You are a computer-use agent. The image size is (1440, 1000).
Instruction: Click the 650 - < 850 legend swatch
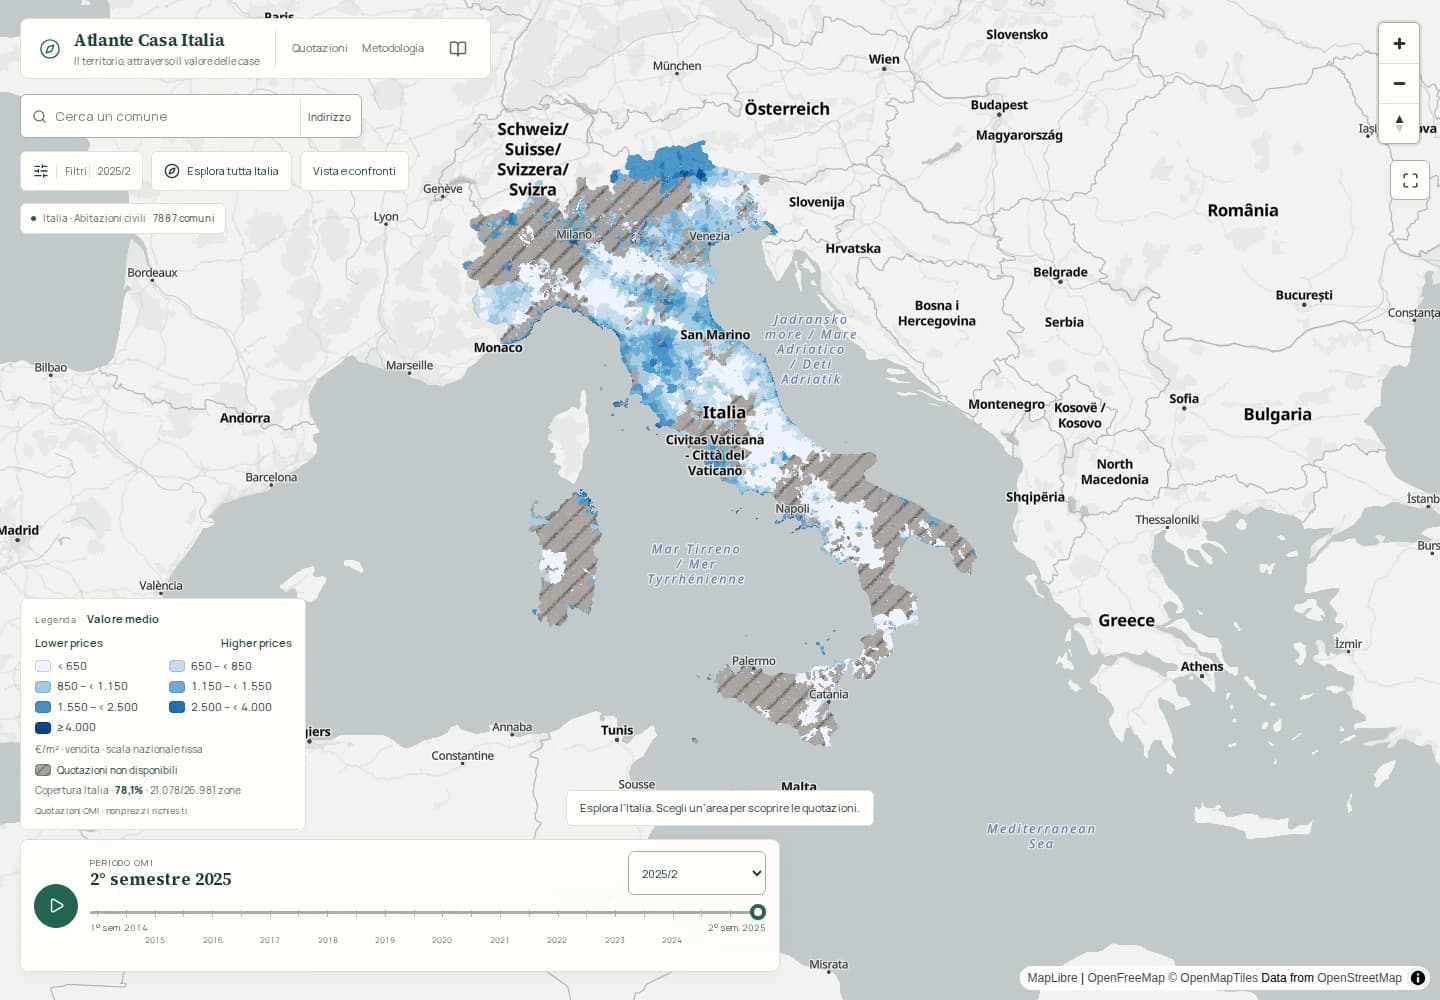point(177,666)
